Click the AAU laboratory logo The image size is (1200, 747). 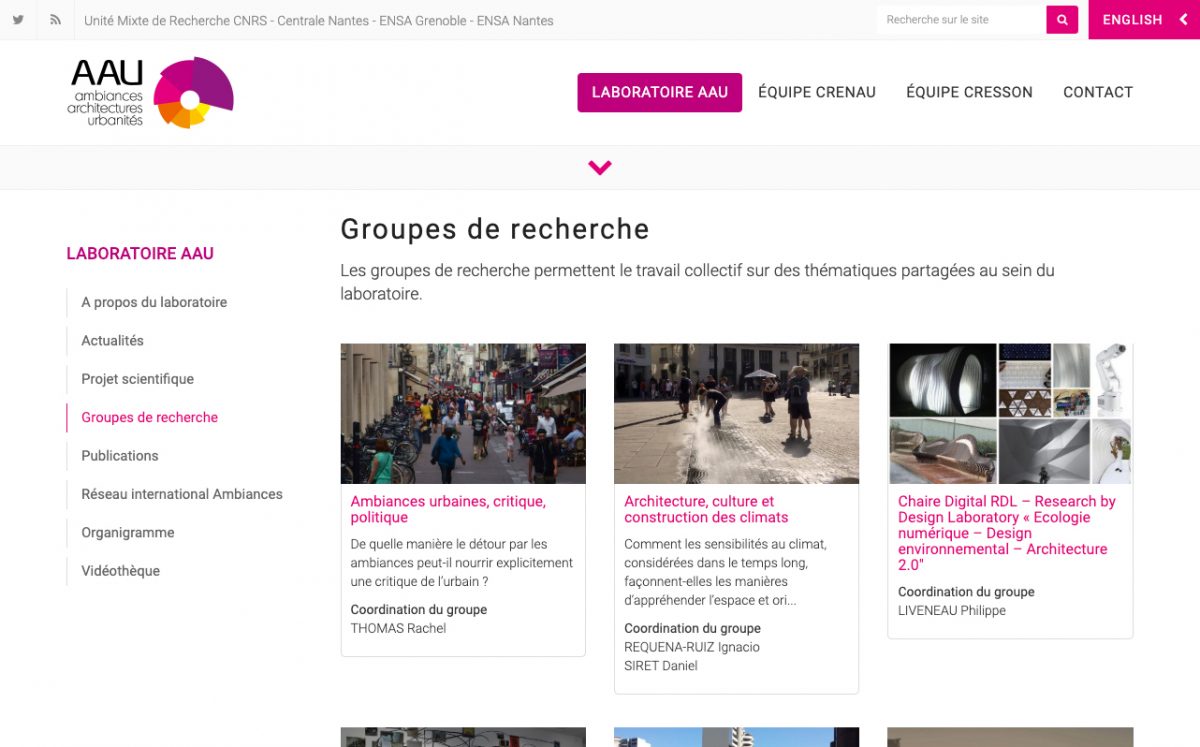[150, 93]
